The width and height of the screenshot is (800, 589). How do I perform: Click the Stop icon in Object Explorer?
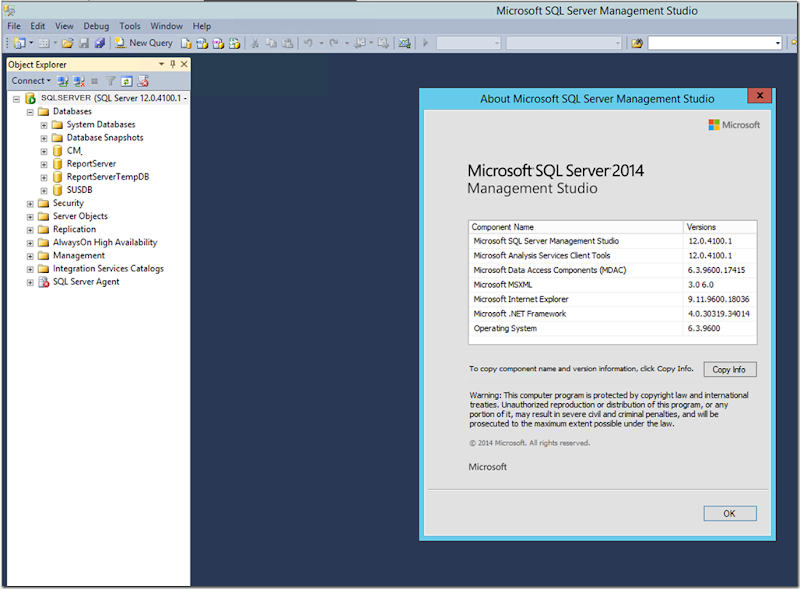point(94,81)
